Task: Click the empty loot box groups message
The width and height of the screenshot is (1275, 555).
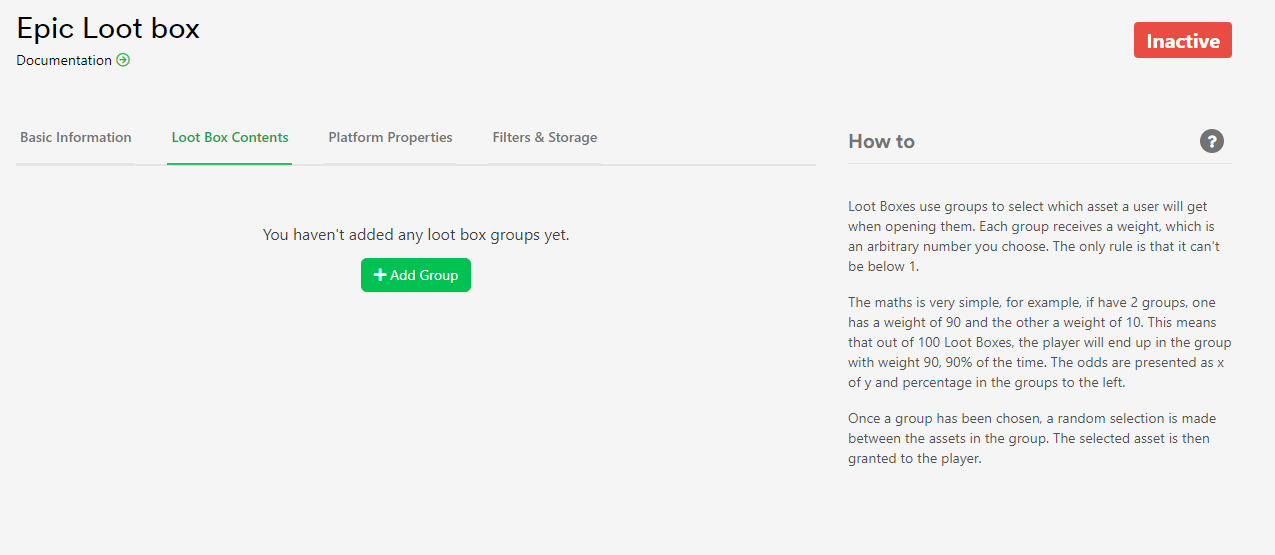Action: pos(415,235)
